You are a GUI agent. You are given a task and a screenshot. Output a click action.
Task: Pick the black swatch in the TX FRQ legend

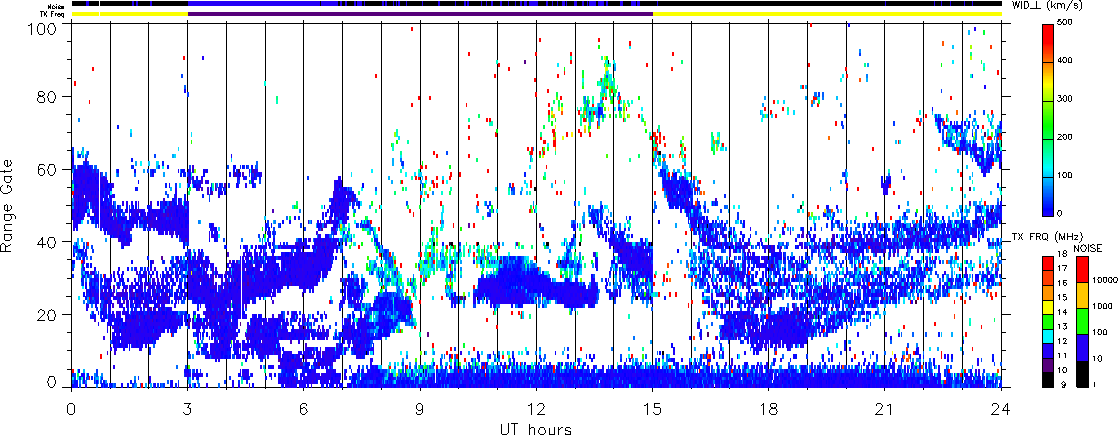click(x=1048, y=380)
